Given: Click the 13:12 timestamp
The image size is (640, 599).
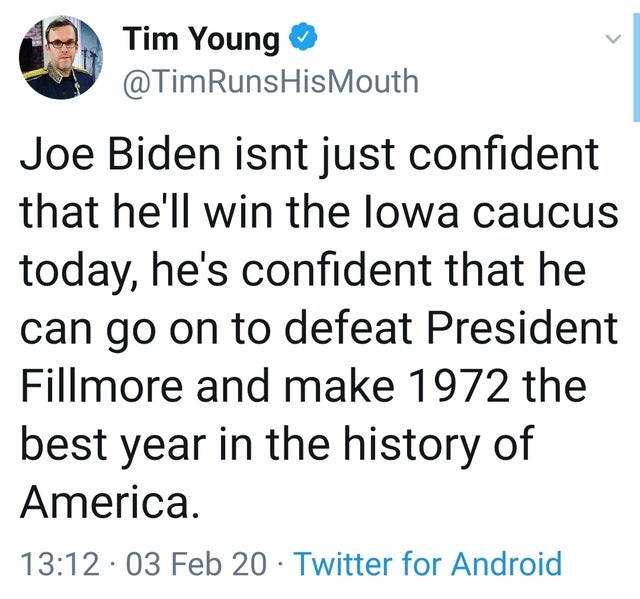Looking at the screenshot, I should (x=60, y=564).
